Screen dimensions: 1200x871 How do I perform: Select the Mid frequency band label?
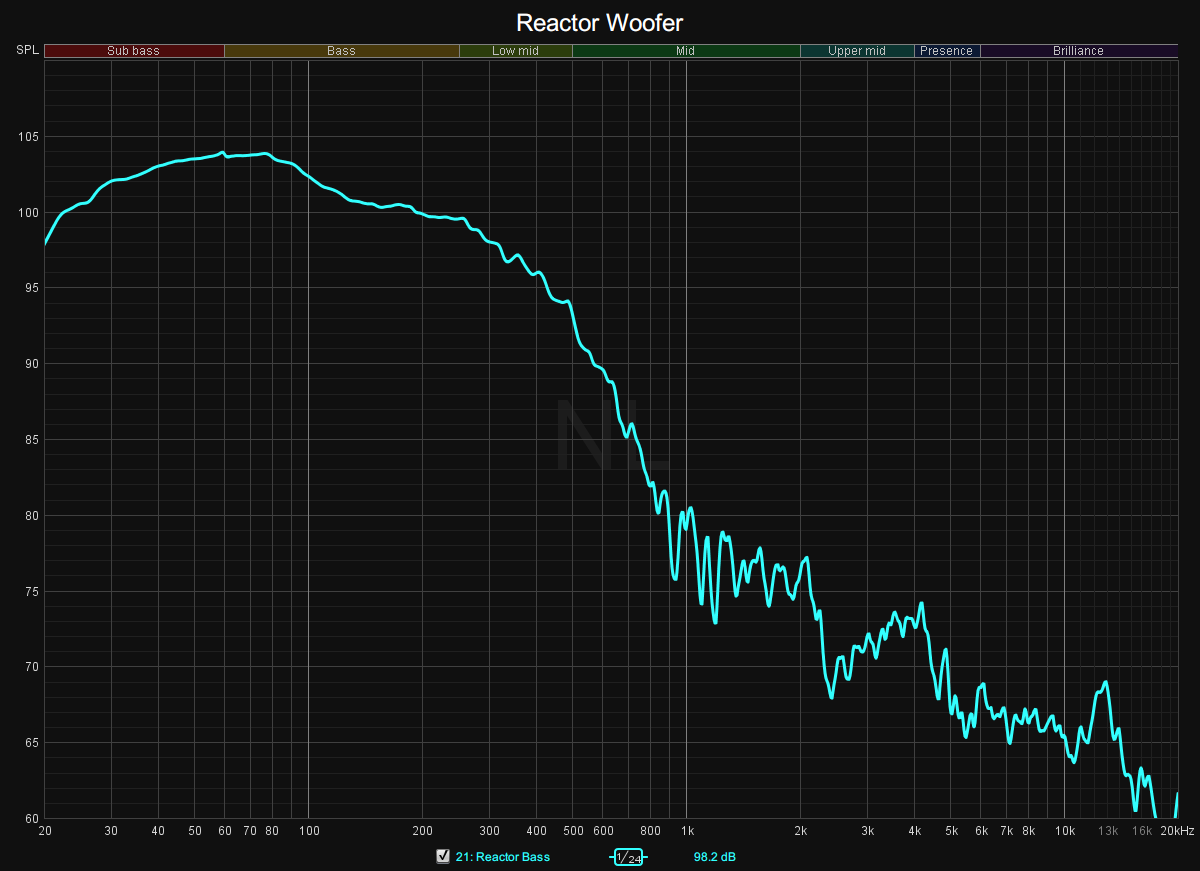(x=686, y=51)
